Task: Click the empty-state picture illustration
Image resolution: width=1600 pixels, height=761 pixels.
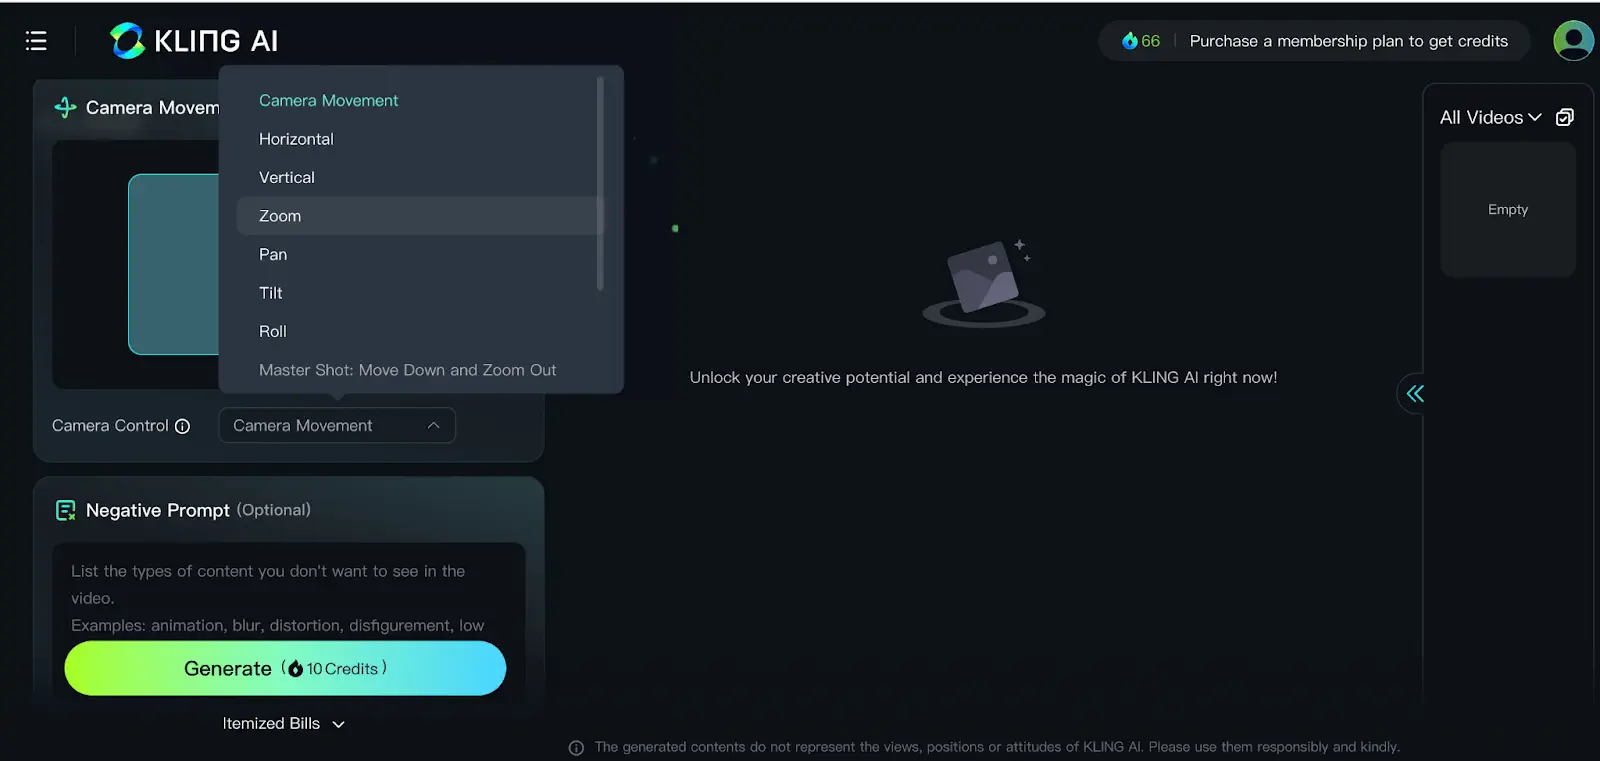Action: (x=984, y=284)
